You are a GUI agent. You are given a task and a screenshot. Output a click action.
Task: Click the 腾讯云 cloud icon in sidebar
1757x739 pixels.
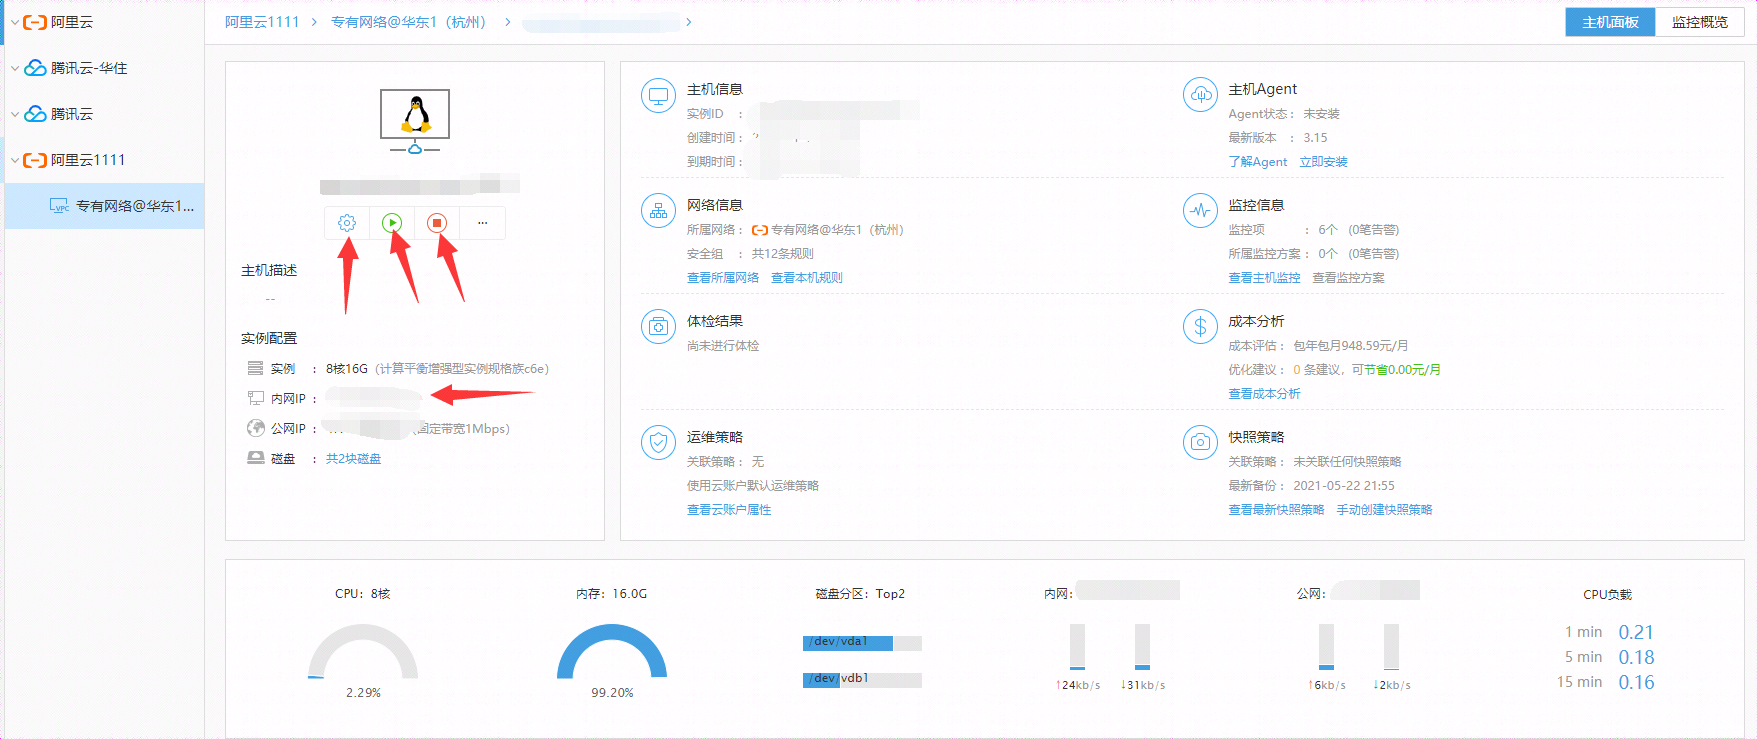click(x=35, y=114)
